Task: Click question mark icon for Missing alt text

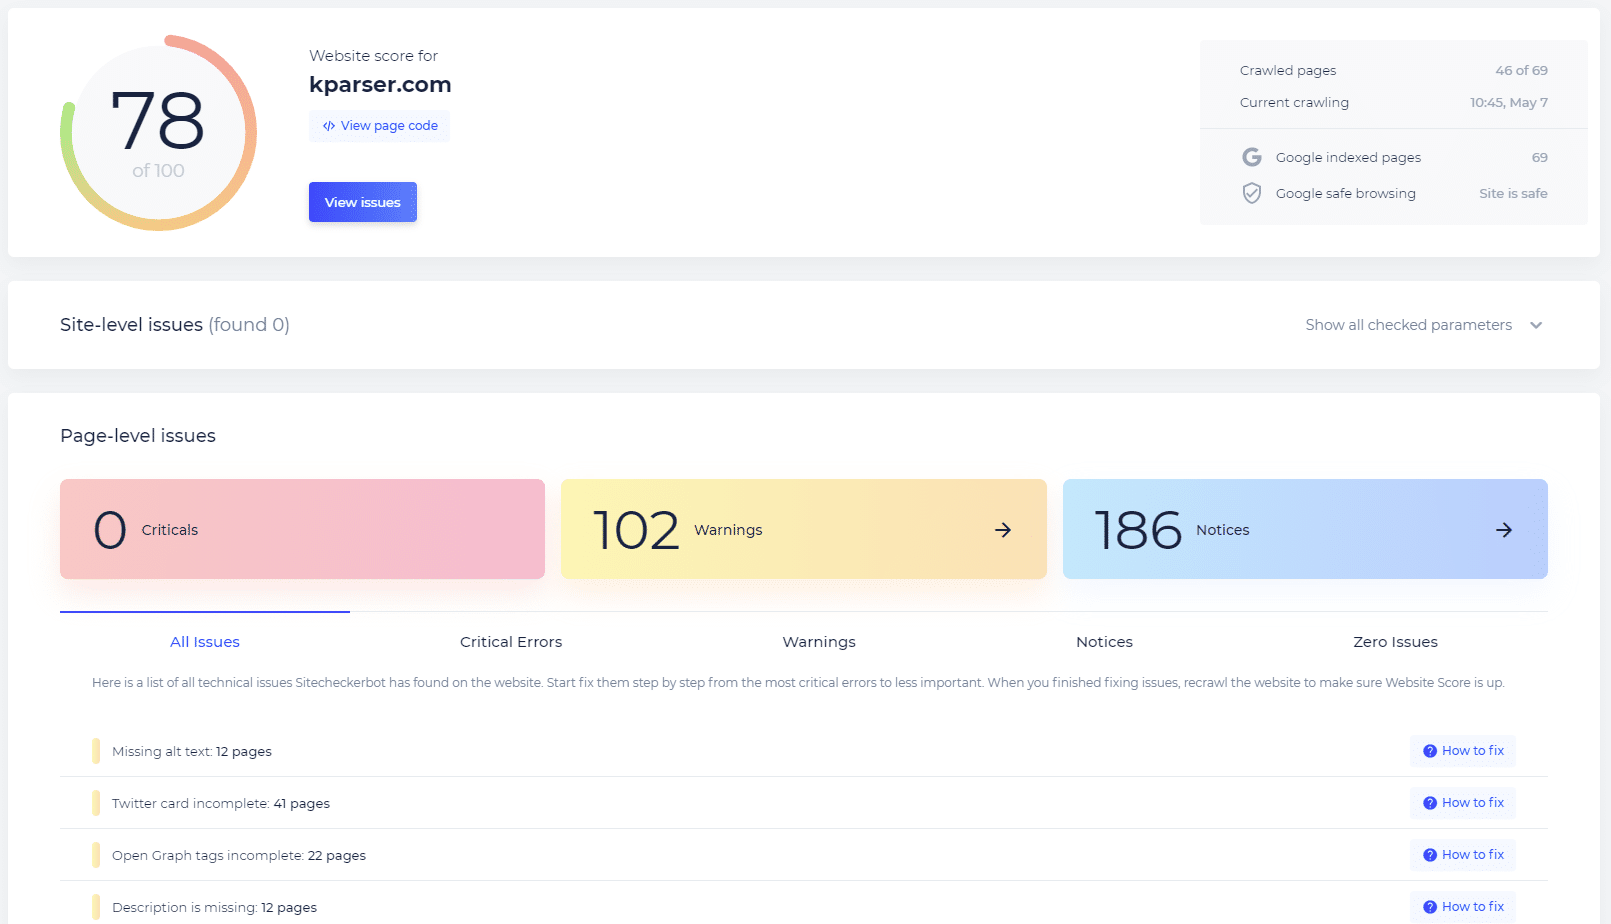Action: coord(1430,751)
